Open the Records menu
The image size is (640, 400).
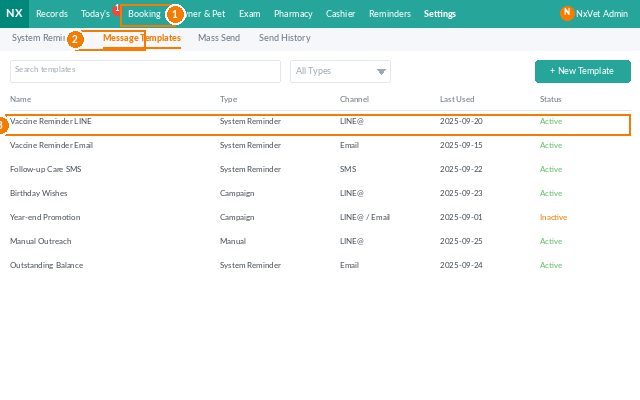pos(52,14)
